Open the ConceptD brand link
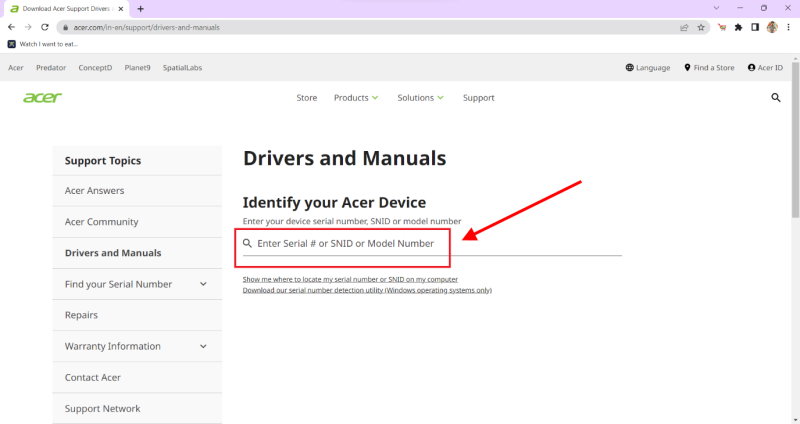This screenshot has height=424, width=800. coord(95,67)
